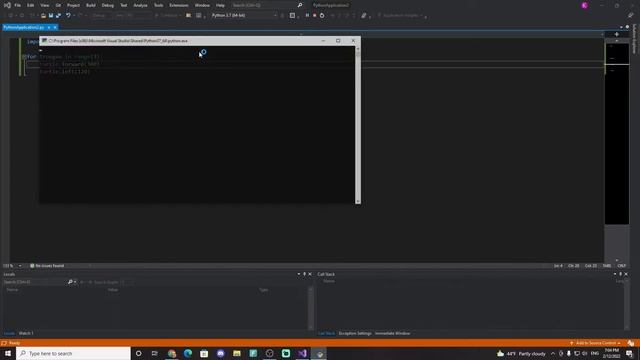Click the Locals panel vertical scrollbar
Viewport: 640px width, 360px height.
tap(311, 308)
